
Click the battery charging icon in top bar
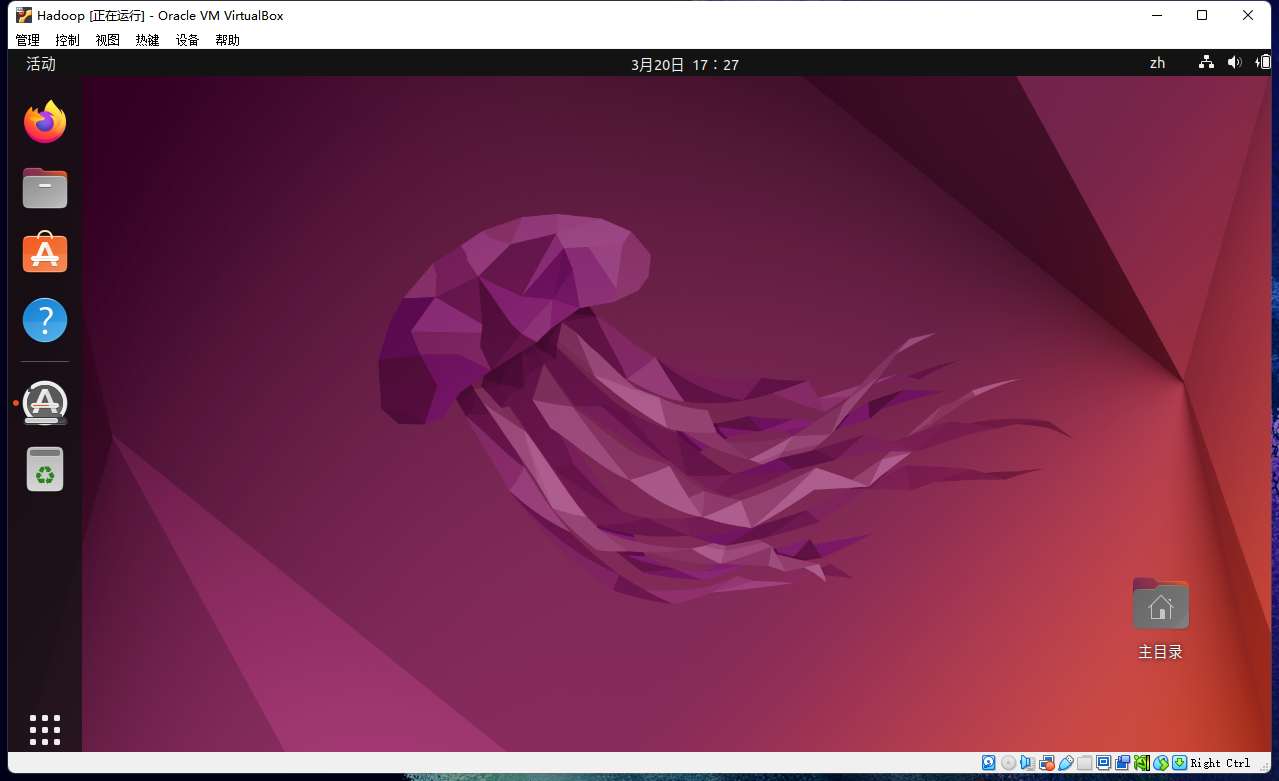point(1264,63)
